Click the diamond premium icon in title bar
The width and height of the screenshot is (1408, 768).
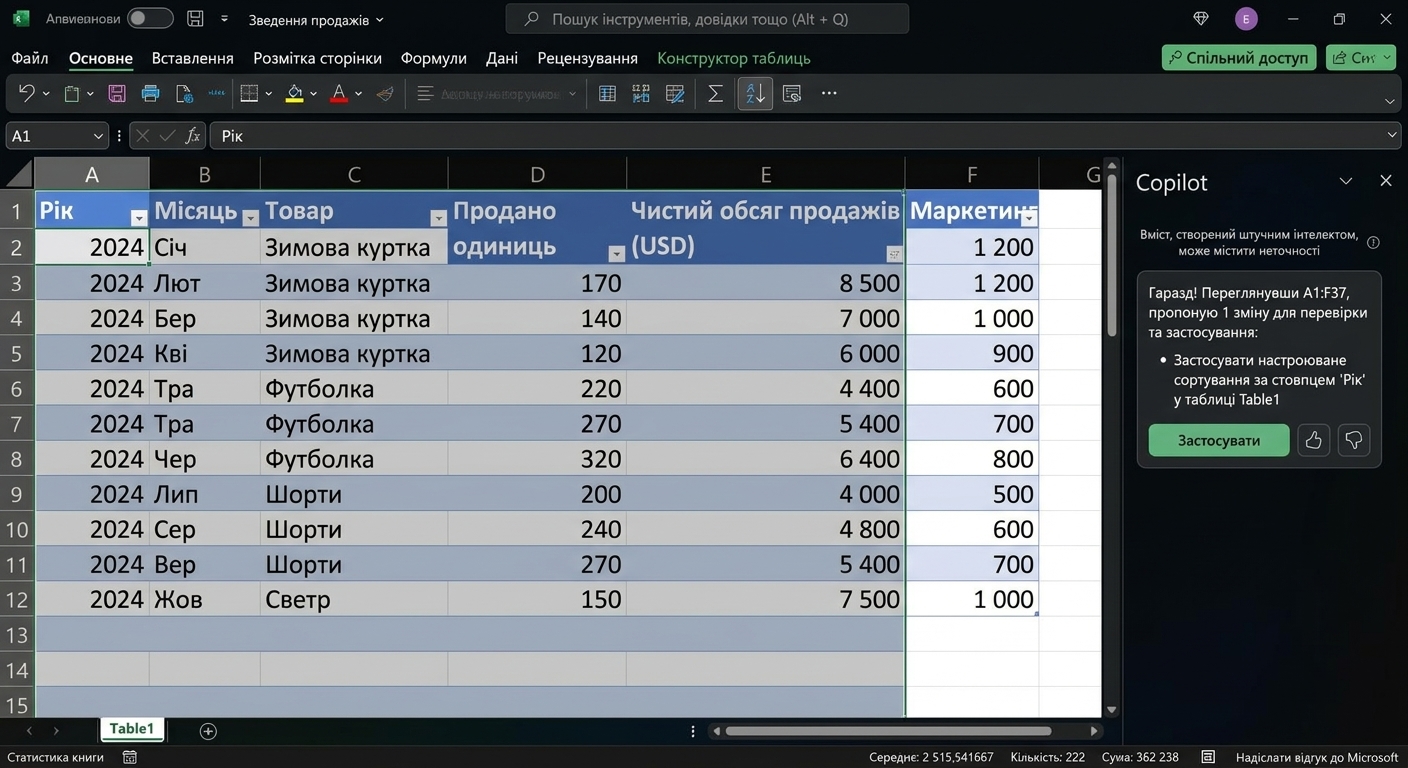coord(1202,19)
